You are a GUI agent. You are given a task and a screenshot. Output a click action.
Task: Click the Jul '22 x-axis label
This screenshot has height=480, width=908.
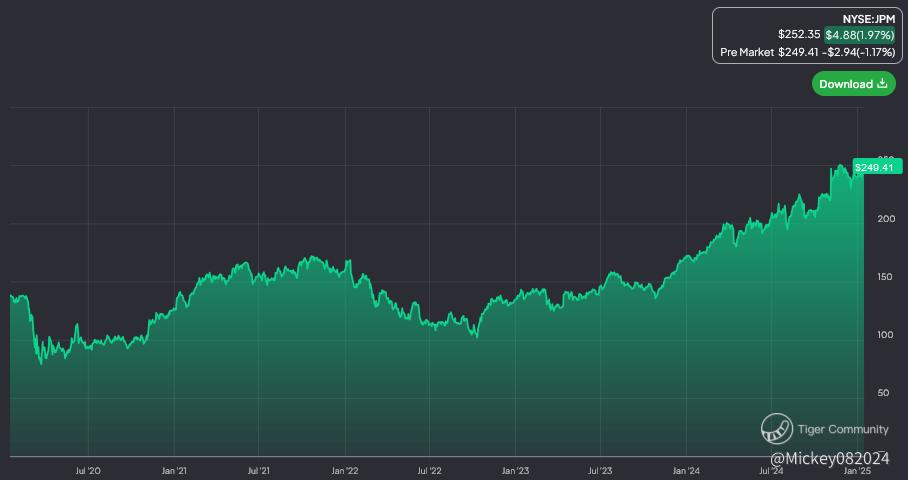429,471
